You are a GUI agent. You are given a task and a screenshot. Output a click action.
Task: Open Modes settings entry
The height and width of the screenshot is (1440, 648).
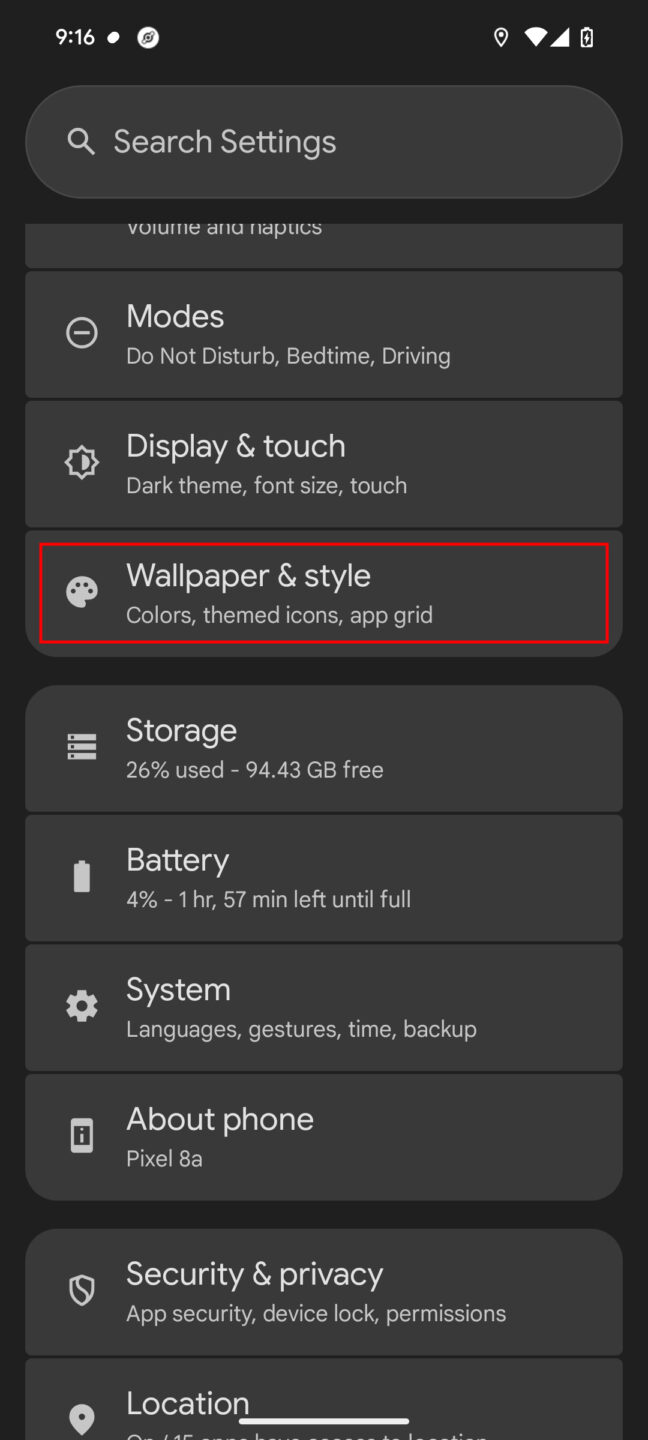point(324,333)
